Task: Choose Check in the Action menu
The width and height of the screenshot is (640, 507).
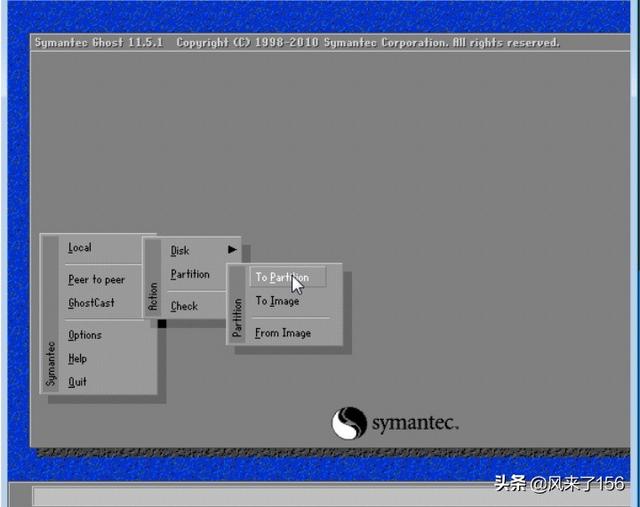Action: point(184,306)
